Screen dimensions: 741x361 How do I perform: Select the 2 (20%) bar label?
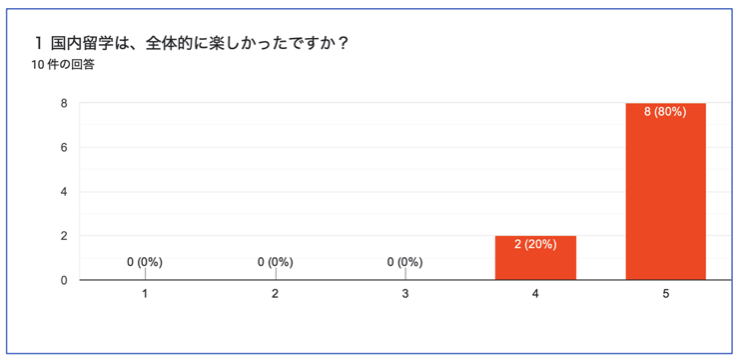coord(535,245)
